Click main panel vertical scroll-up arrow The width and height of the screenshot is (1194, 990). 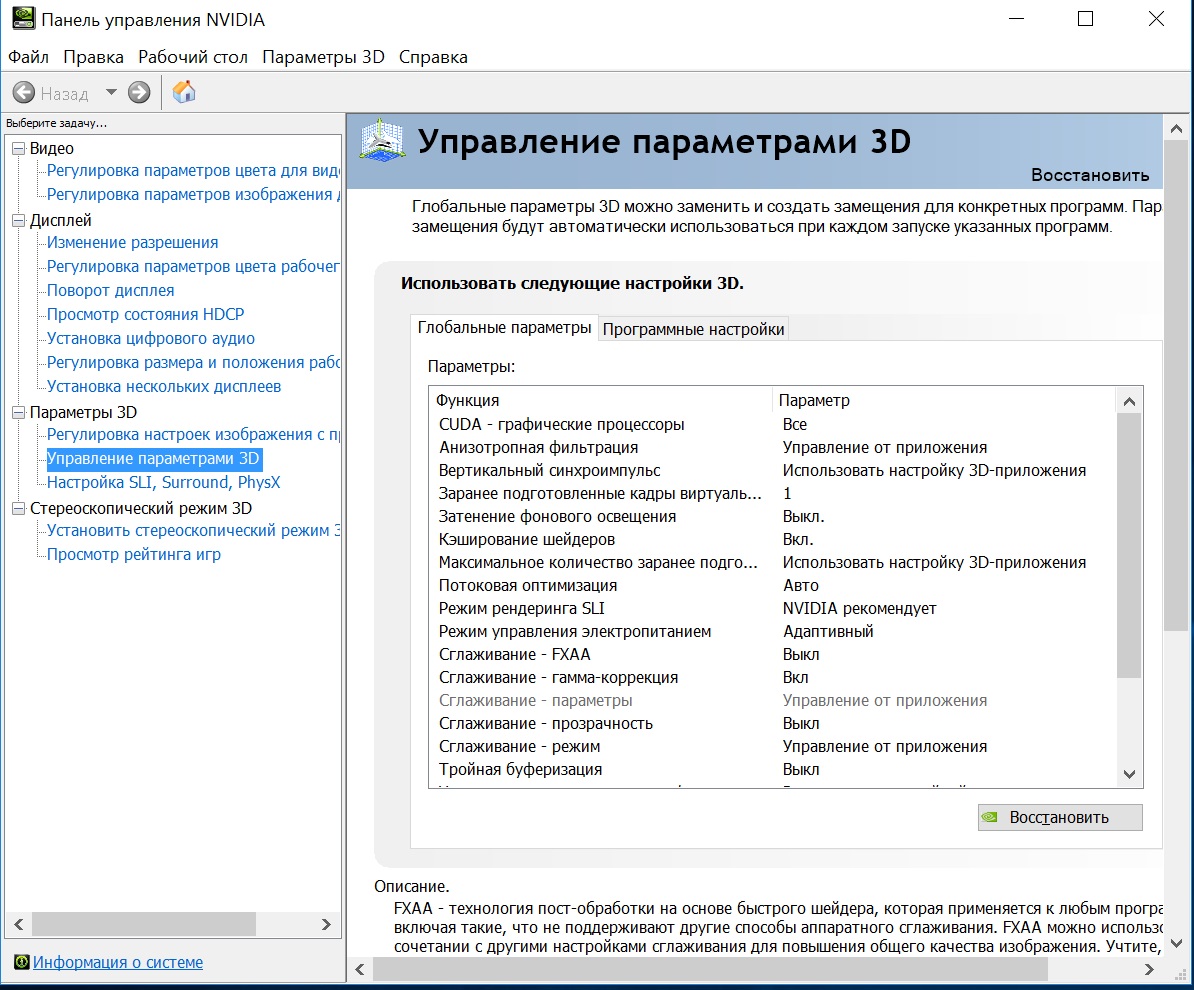pos(1176,129)
